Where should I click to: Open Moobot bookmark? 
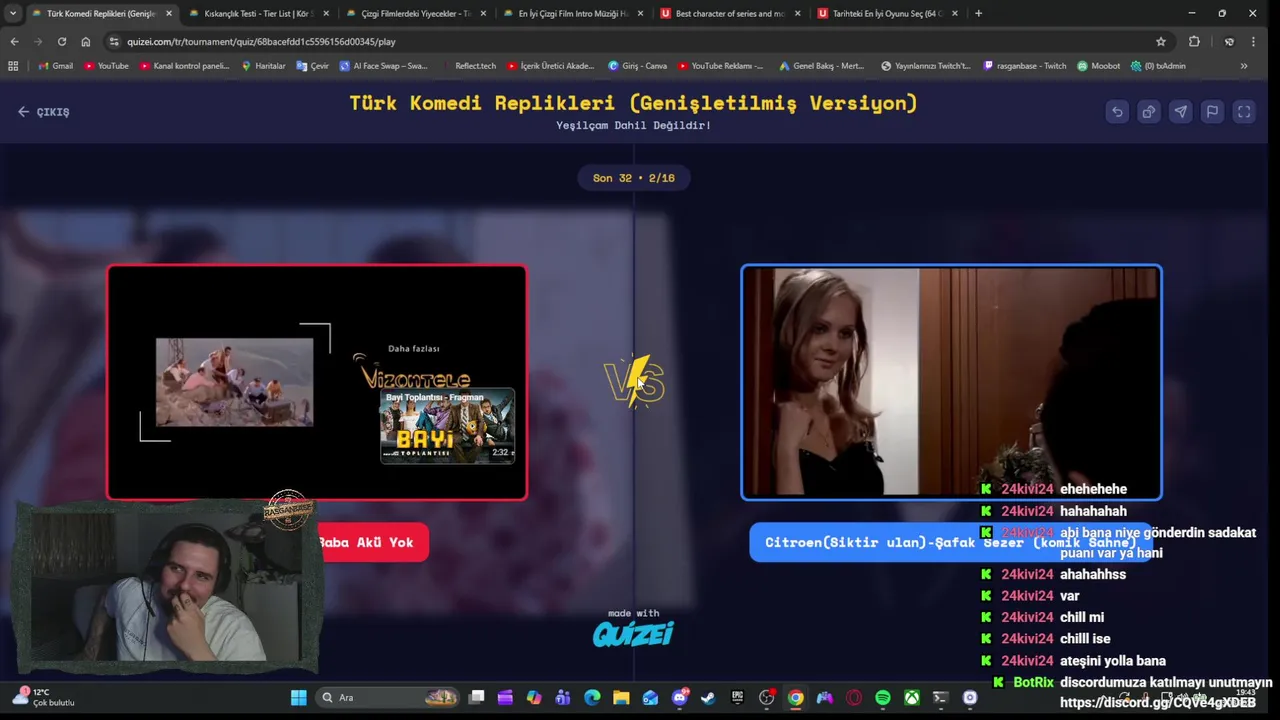[x=1099, y=66]
